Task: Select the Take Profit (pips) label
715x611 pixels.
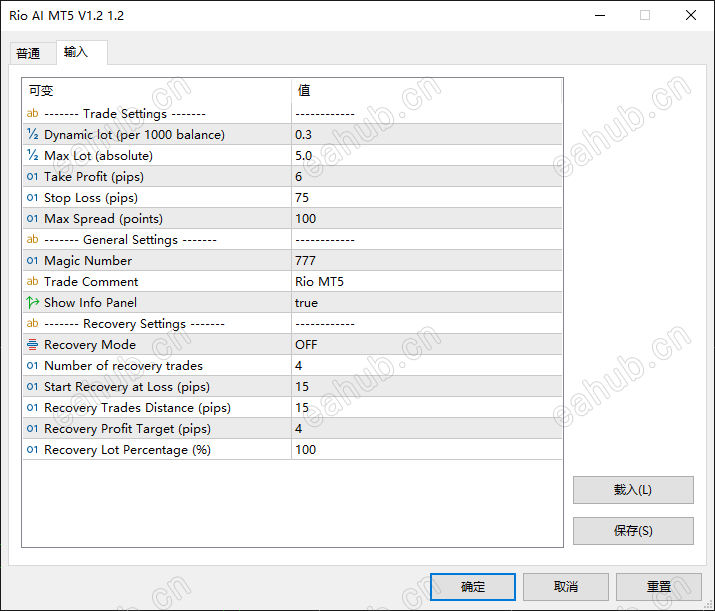Action: click(x=93, y=177)
